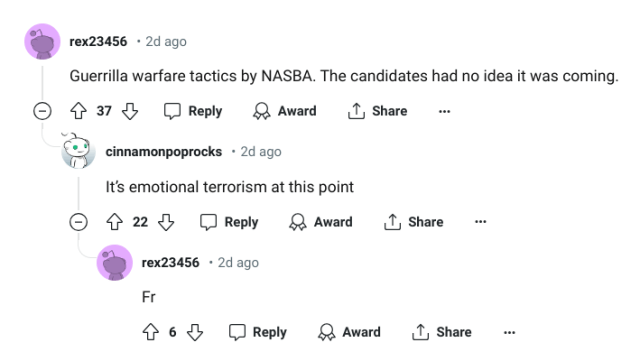Award the cinnamonpoprocks comment
This screenshot has width=640, height=361.
321,222
